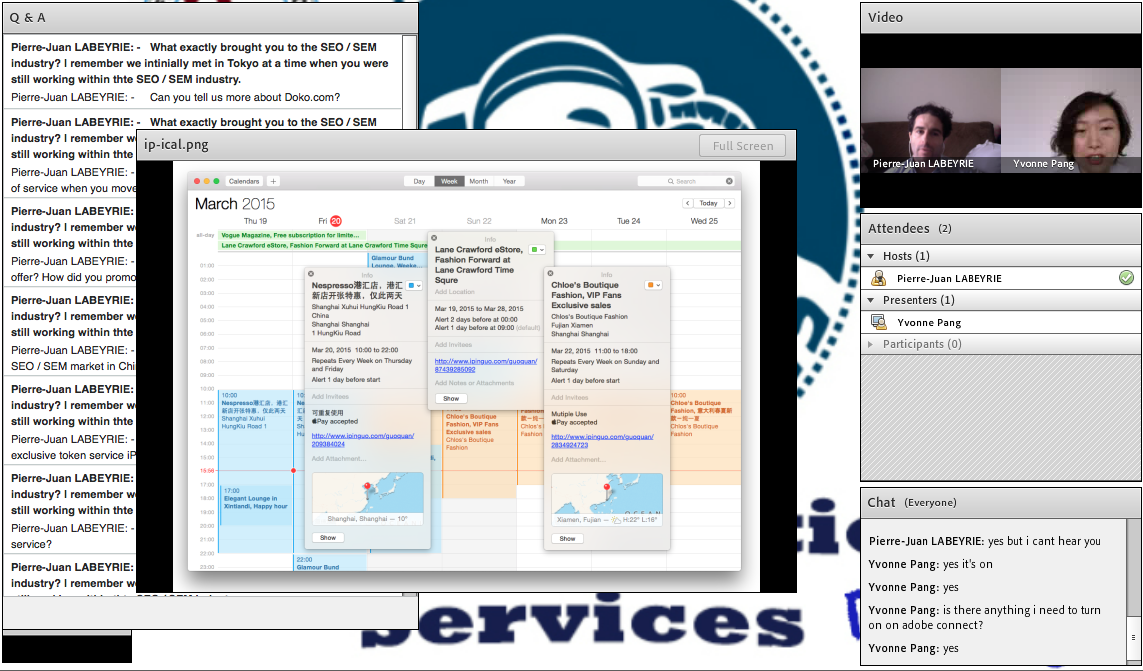
Task: Open the green calendar color dropdown on Lane Crawford popup
Action: 538,249
